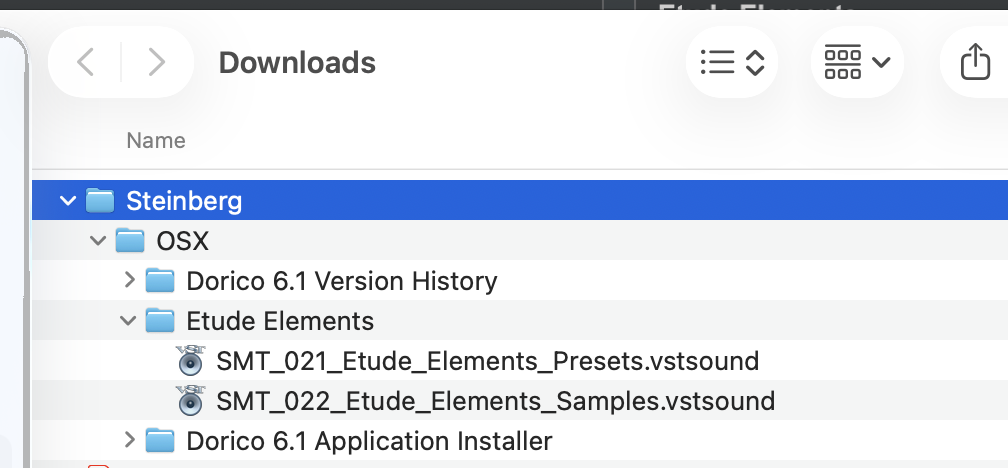Image resolution: width=1008 pixels, height=468 pixels.
Task: Expand the Dorico 6.1 Version History folder
Action: 129,280
